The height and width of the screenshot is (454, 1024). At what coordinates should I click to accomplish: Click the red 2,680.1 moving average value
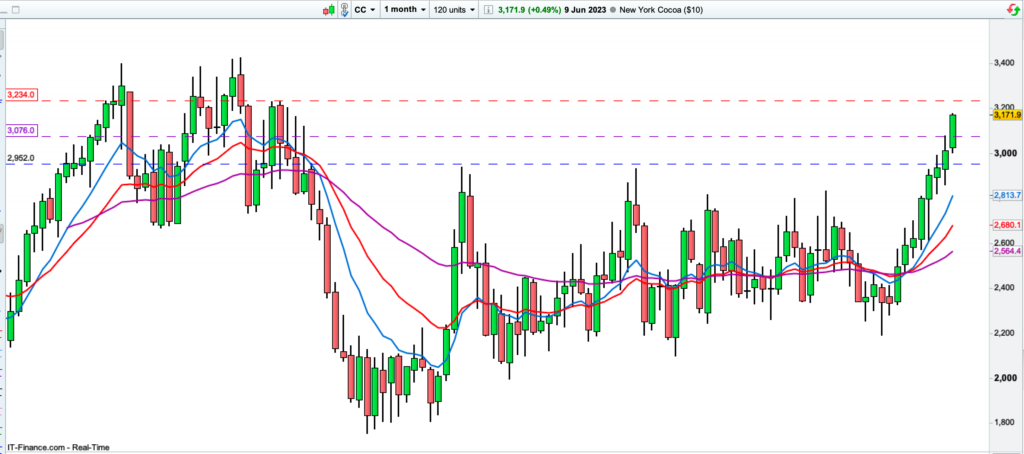[x=1006, y=225]
